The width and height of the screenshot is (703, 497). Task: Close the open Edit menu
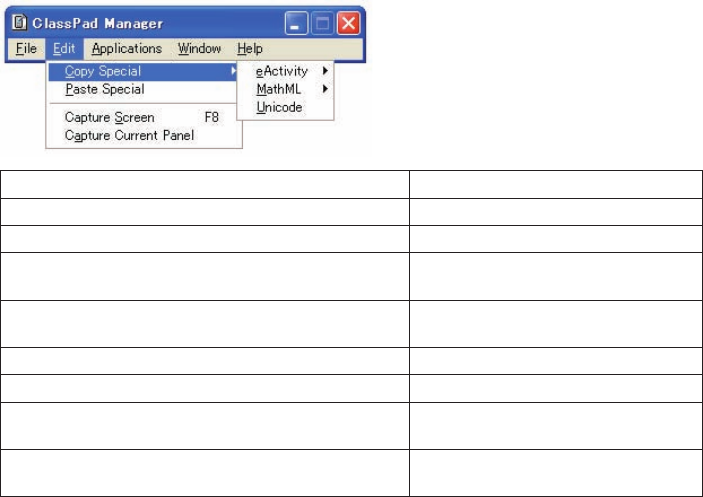pyautogui.click(x=64, y=48)
